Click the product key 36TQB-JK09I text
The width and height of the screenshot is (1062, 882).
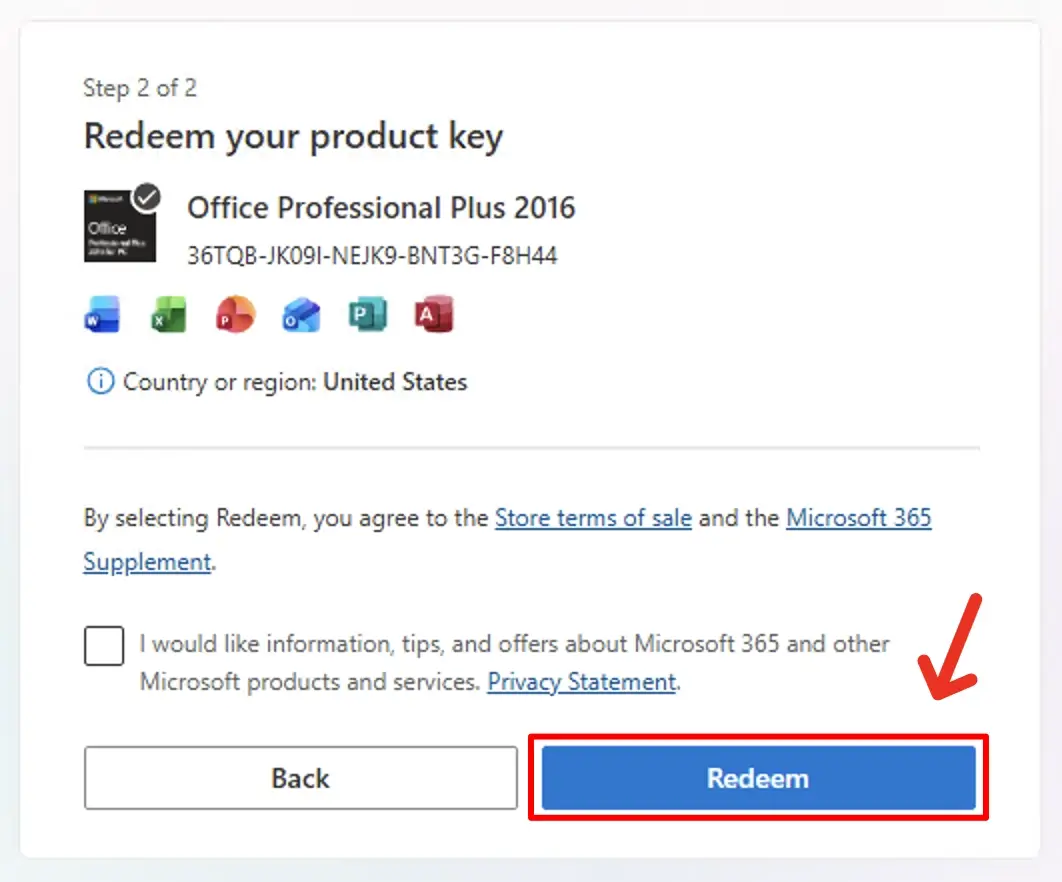point(372,256)
